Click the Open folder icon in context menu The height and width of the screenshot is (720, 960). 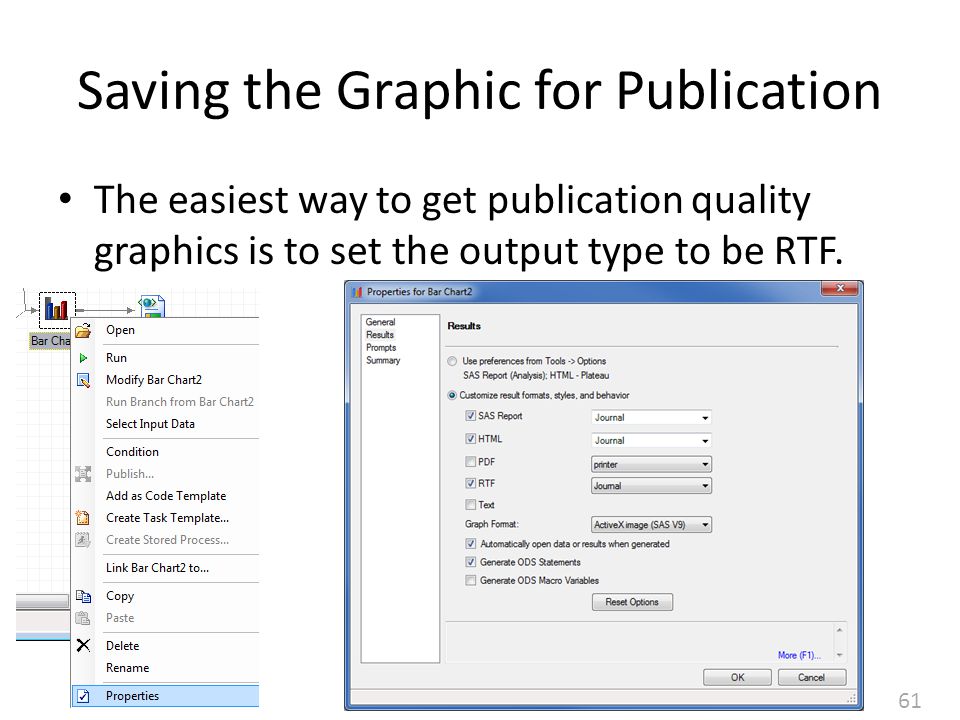point(83,331)
